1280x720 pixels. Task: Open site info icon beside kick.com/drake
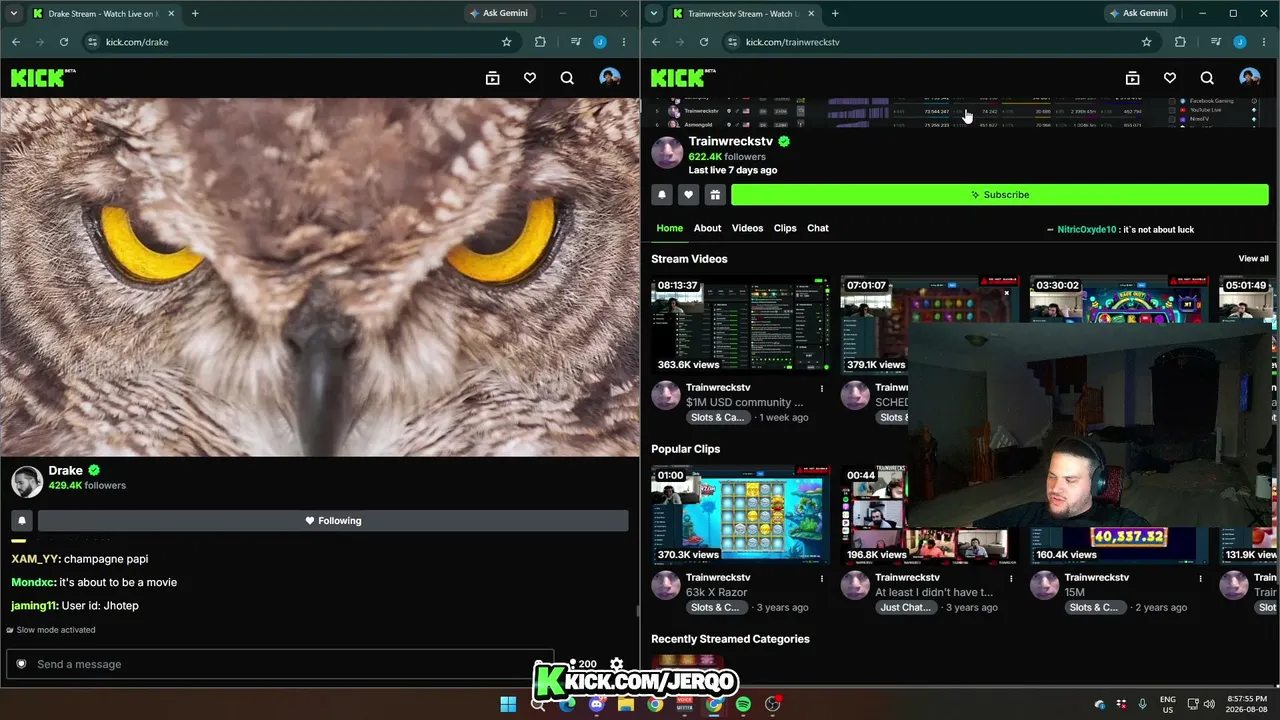[93, 42]
